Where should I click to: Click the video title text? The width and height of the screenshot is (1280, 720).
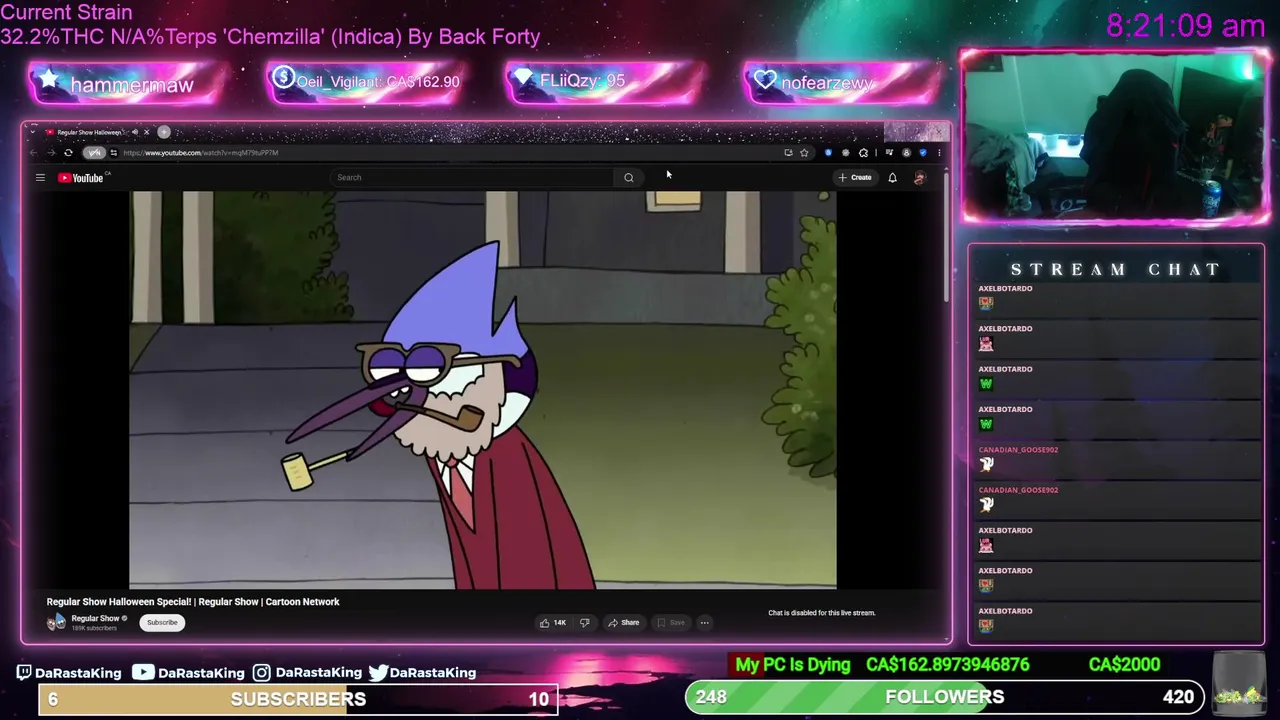click(193, 602)
